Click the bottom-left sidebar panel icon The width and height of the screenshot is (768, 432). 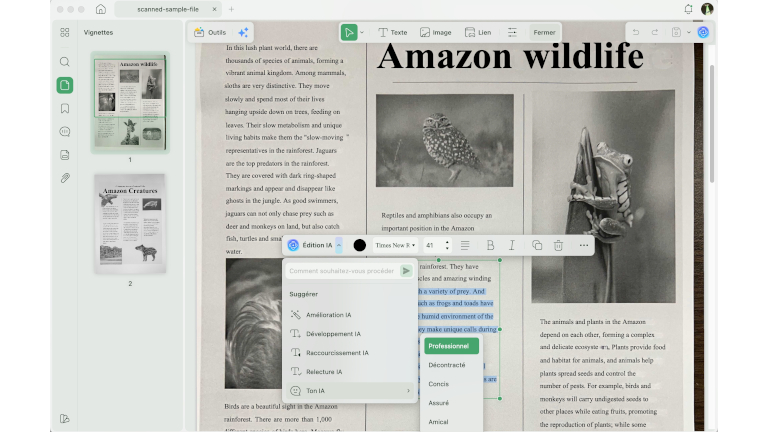[x=65, y=419]
